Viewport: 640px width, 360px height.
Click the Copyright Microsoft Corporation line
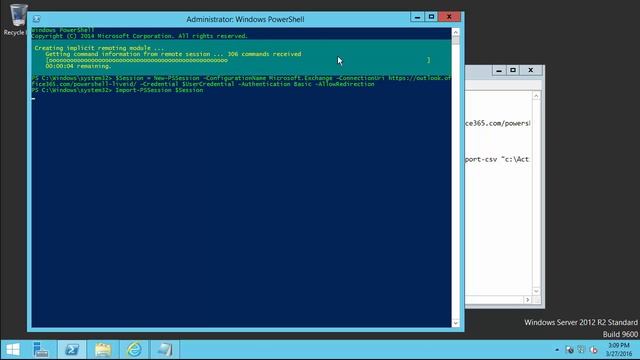[140, 36]
